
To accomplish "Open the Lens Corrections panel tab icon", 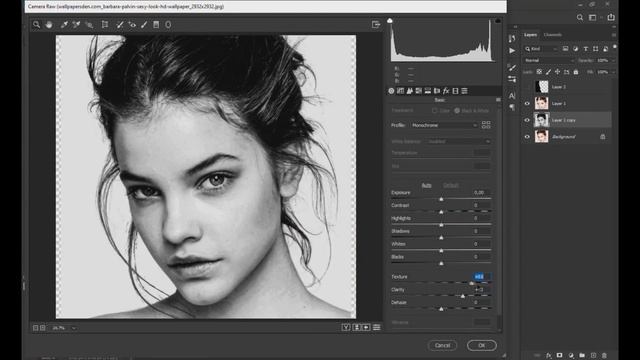I will [x=437, y=91].
